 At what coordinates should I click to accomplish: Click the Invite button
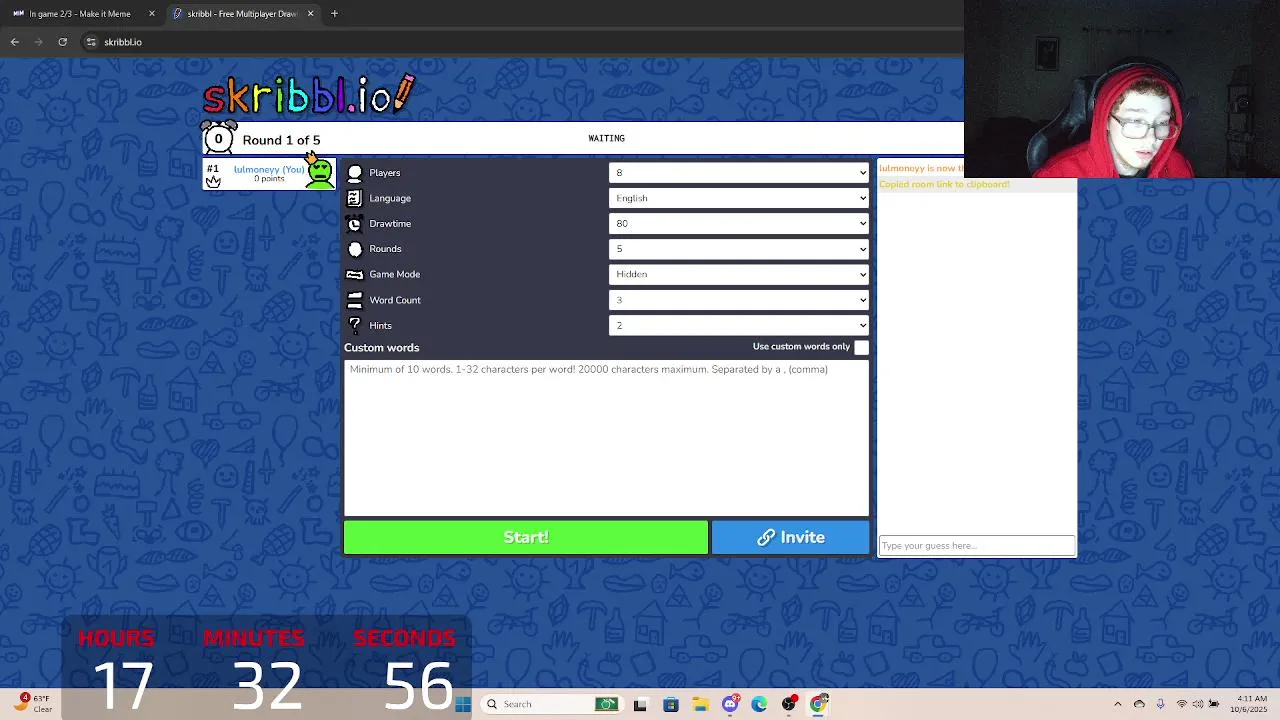pos(790,537)
